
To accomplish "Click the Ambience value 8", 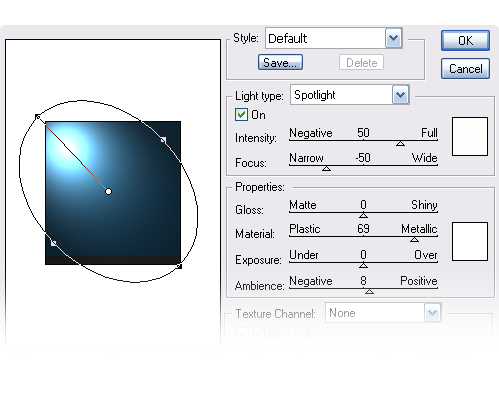I will (363, 281).
